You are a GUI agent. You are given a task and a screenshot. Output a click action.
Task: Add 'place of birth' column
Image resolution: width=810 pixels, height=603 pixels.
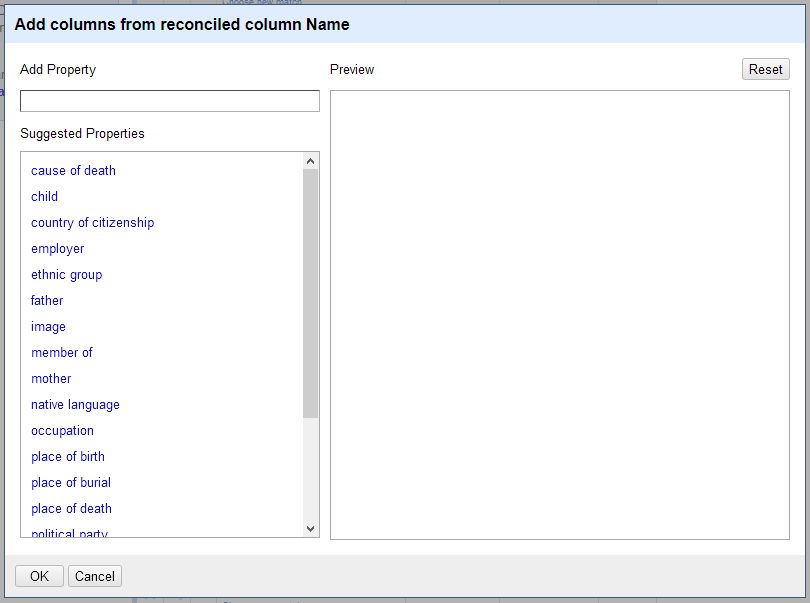click(67, 456)
